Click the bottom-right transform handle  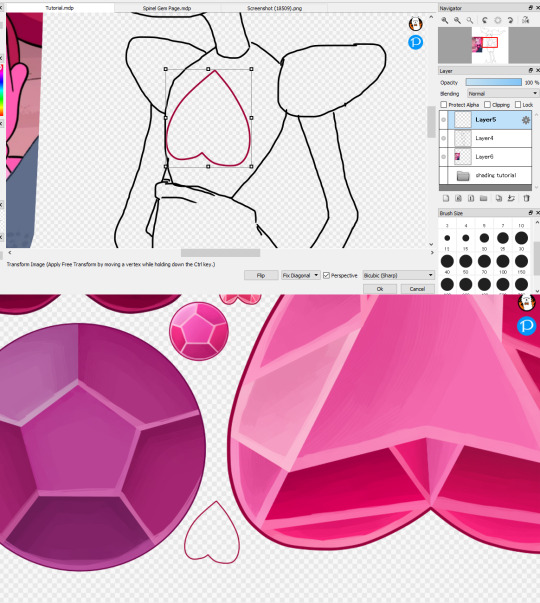251,167
